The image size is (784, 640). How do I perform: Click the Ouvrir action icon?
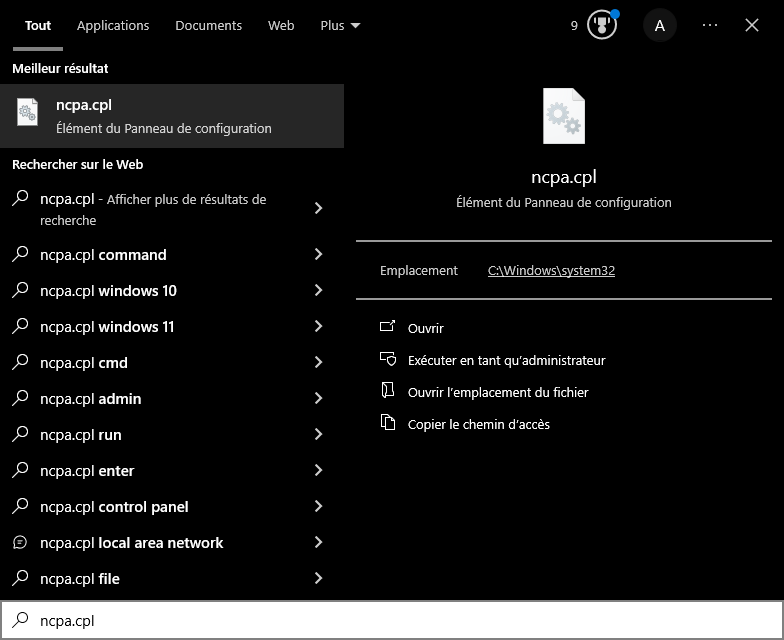tap(388, 328)
